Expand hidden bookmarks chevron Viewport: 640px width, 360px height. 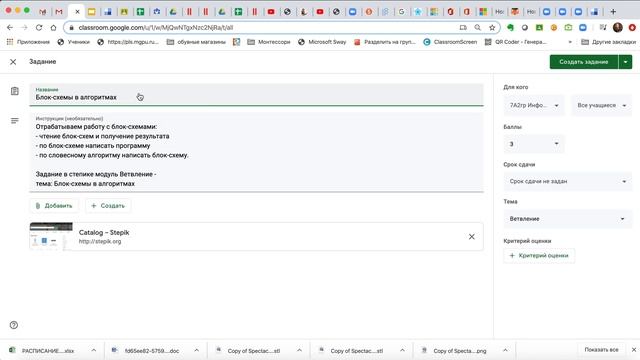[x=570, y=42]
